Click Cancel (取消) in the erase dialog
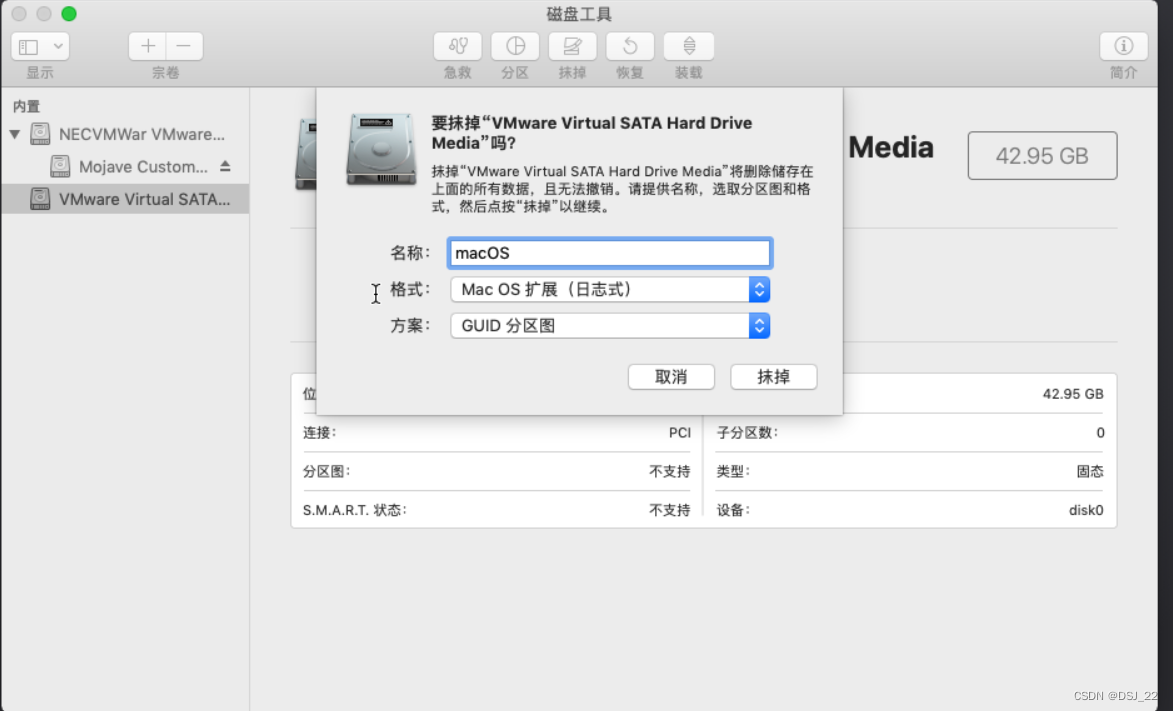Screen dimensions: 1173x711 click(671, 376)
